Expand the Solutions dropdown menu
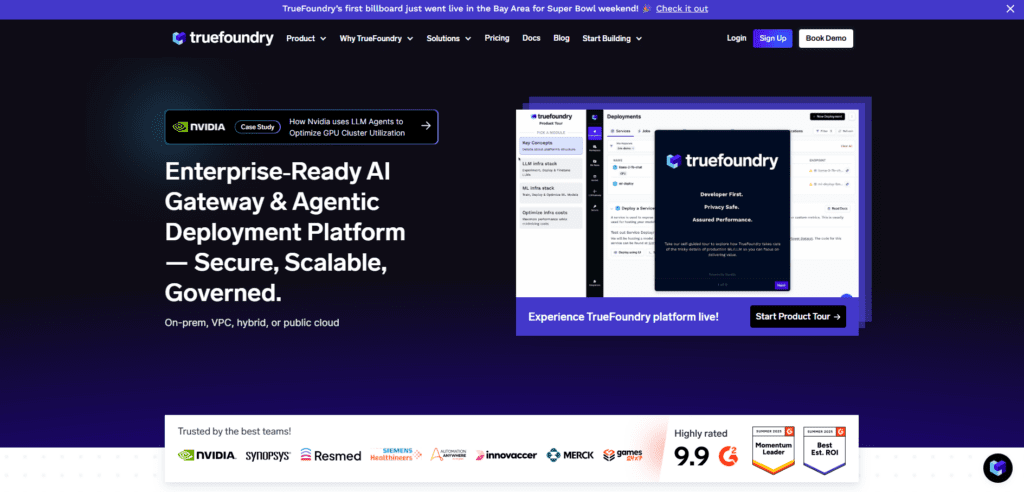The height and width of the screenshot is (492, 1024). point(449,39)
